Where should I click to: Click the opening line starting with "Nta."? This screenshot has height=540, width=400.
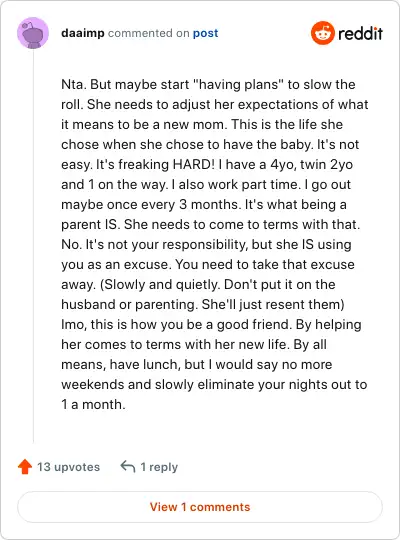click(208, 84)
